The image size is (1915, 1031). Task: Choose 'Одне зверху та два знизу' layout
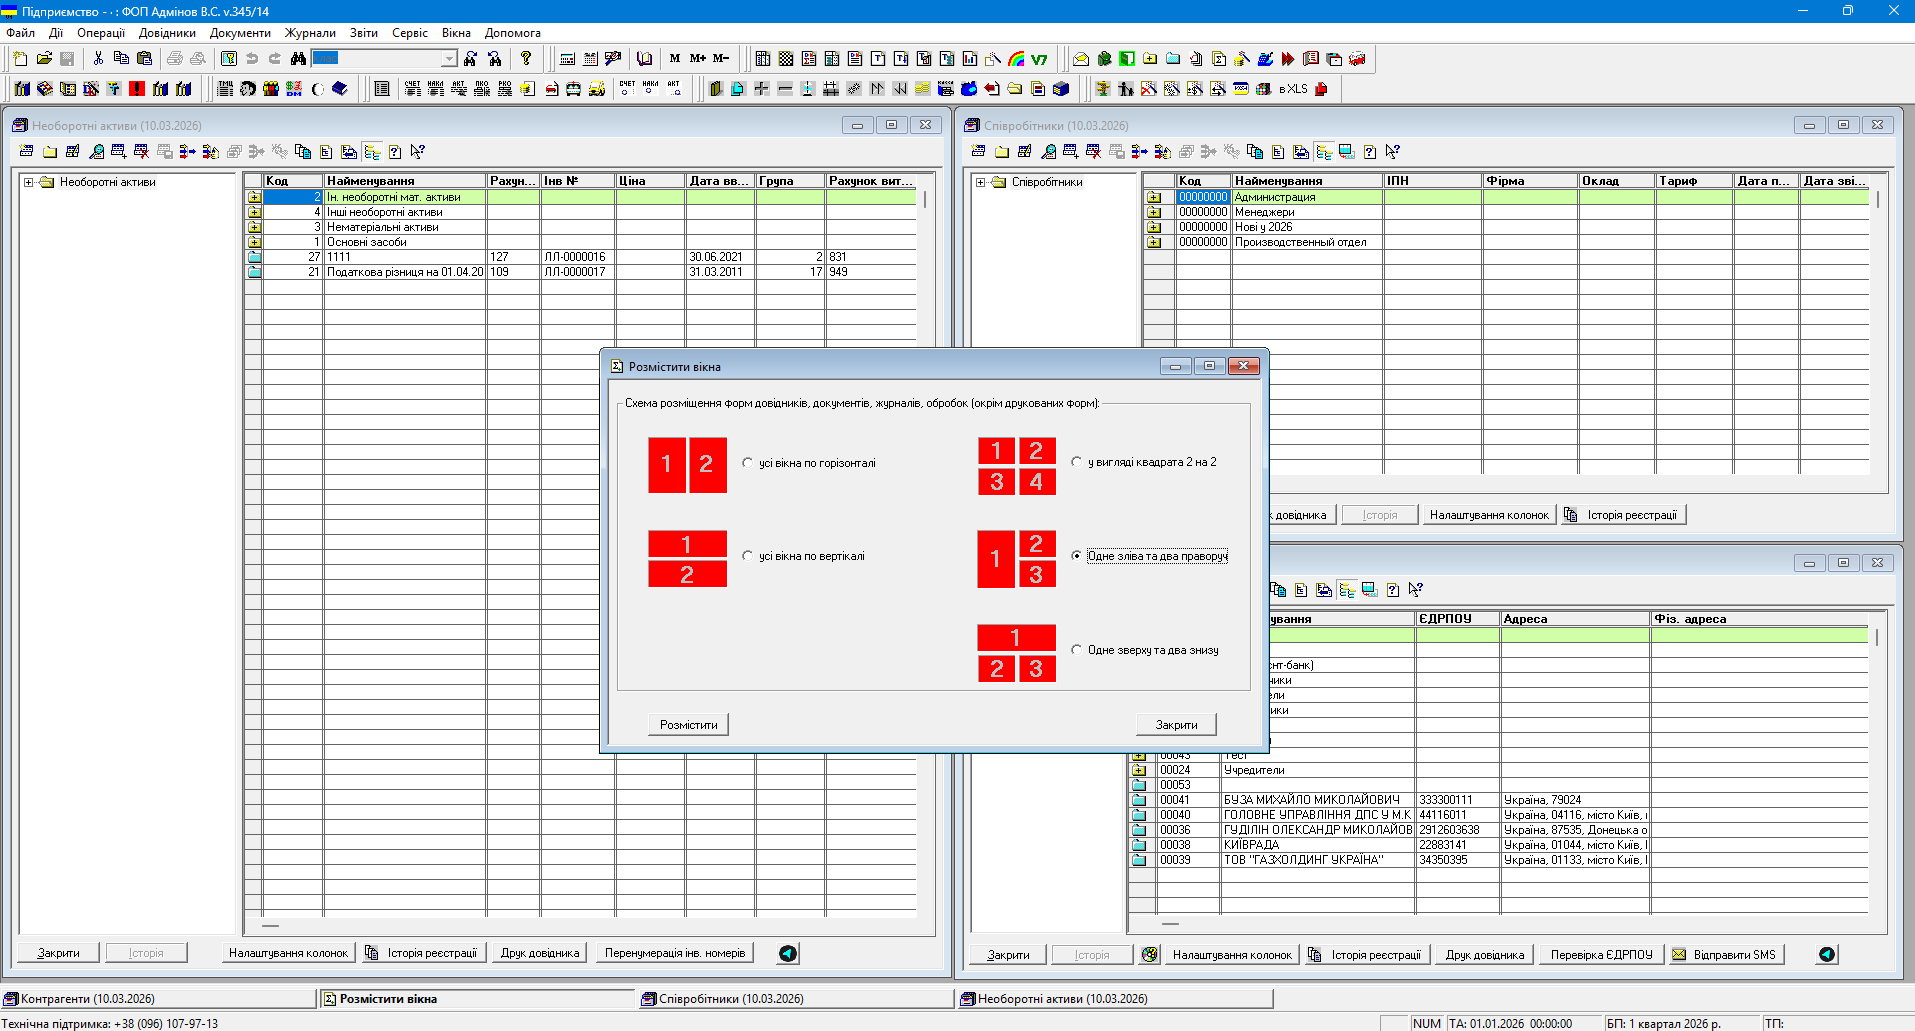(x=1077, y=650)
